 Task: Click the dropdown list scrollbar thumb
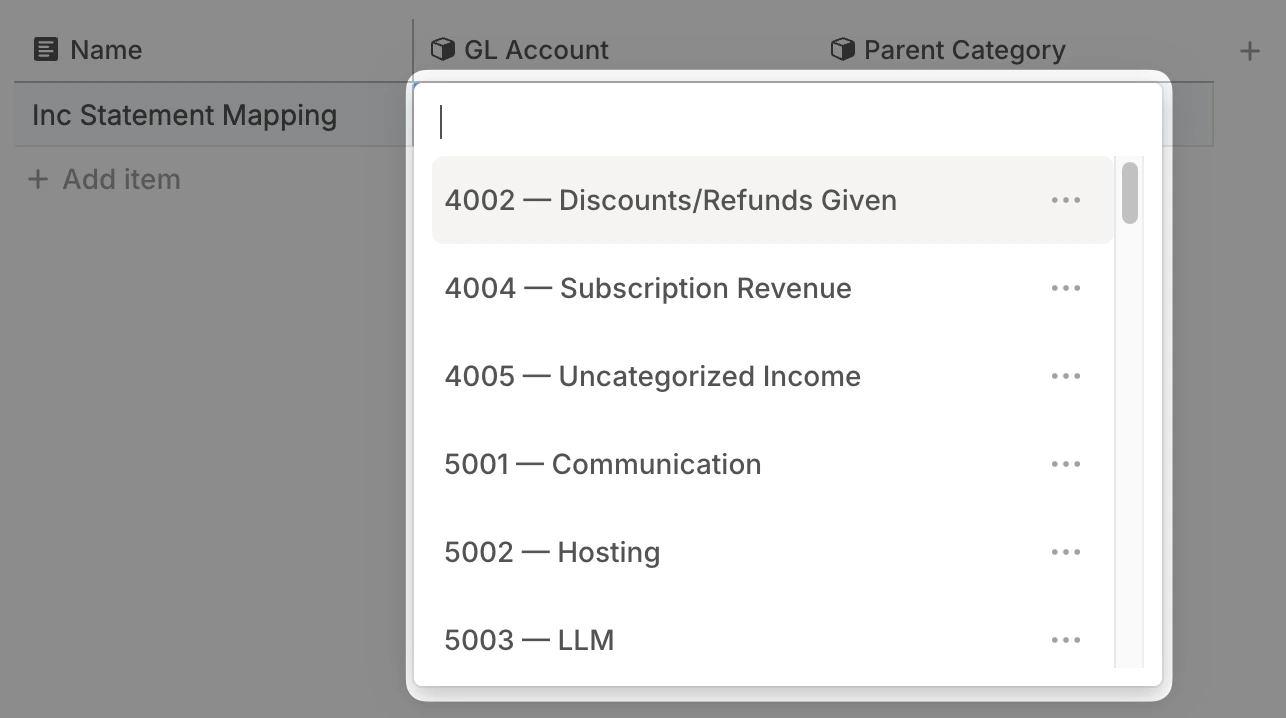point(1130,192)
